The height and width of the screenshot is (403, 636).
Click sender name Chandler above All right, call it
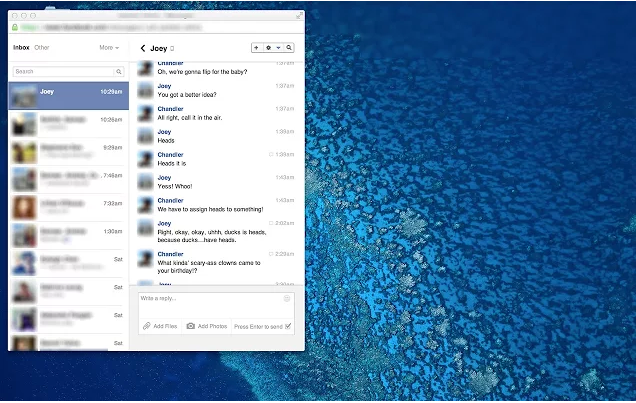pyautogui.click(x=170, y=109)
